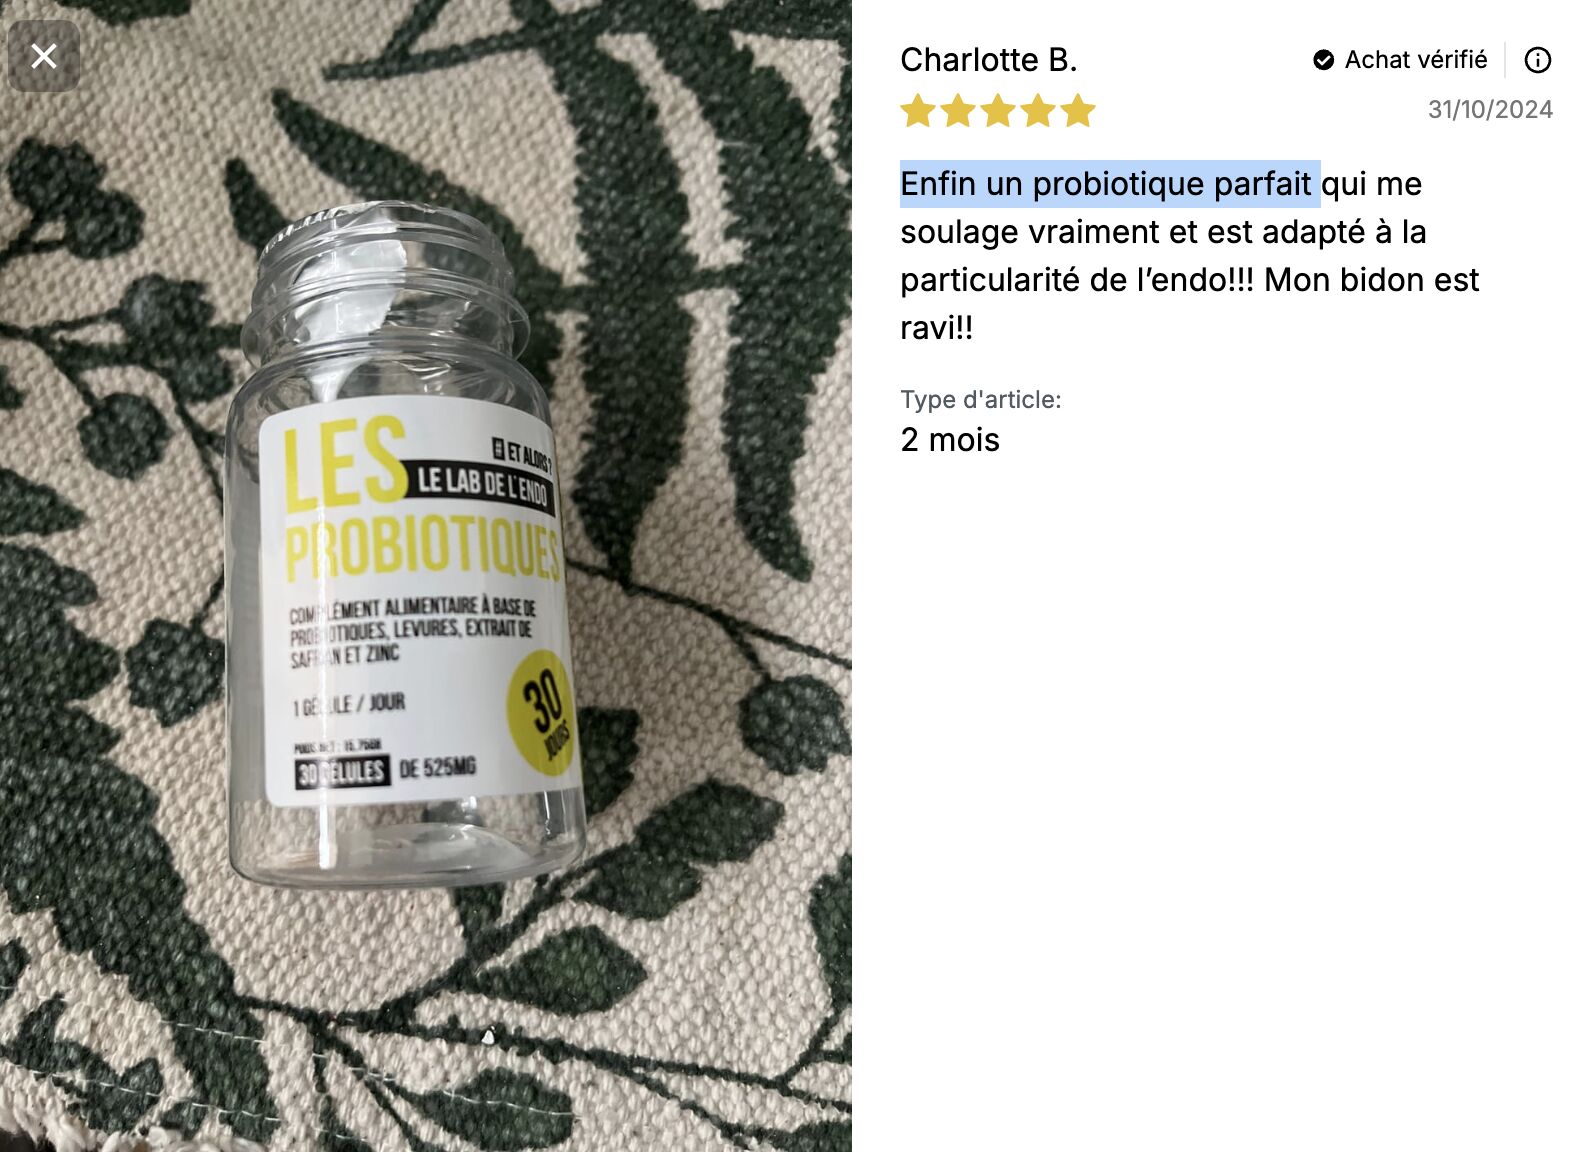
Task: Click the review date 31/10/2024
Action: pyautogui.click(x=1490, y=109)
